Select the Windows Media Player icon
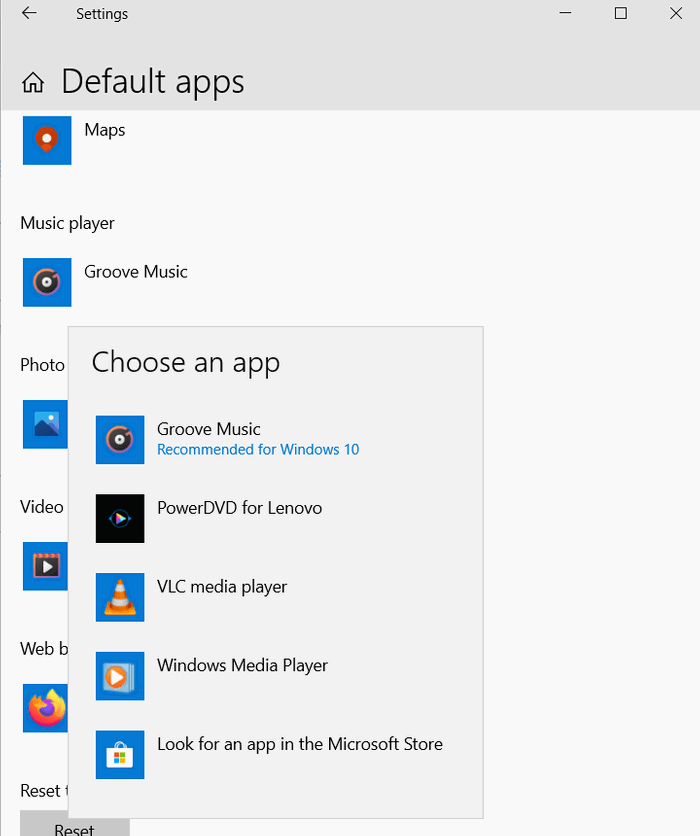The image size is (700, 836). 120,676
